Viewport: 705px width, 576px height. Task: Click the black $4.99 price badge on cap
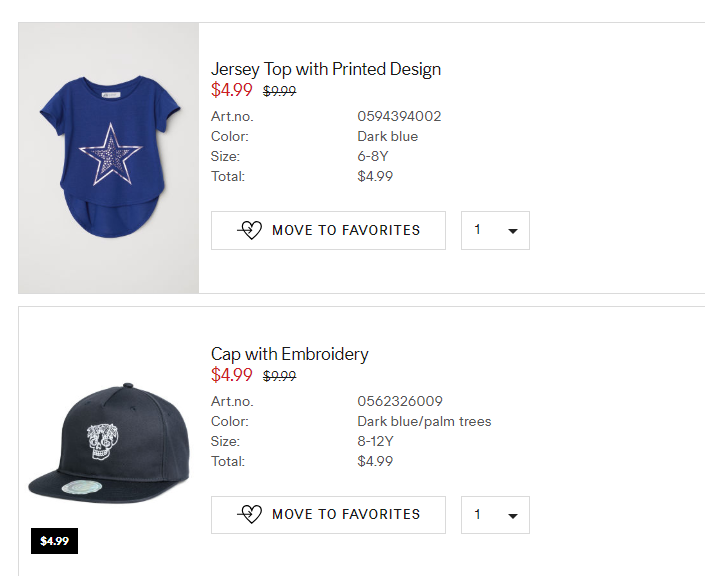click(x=54, y=541)
